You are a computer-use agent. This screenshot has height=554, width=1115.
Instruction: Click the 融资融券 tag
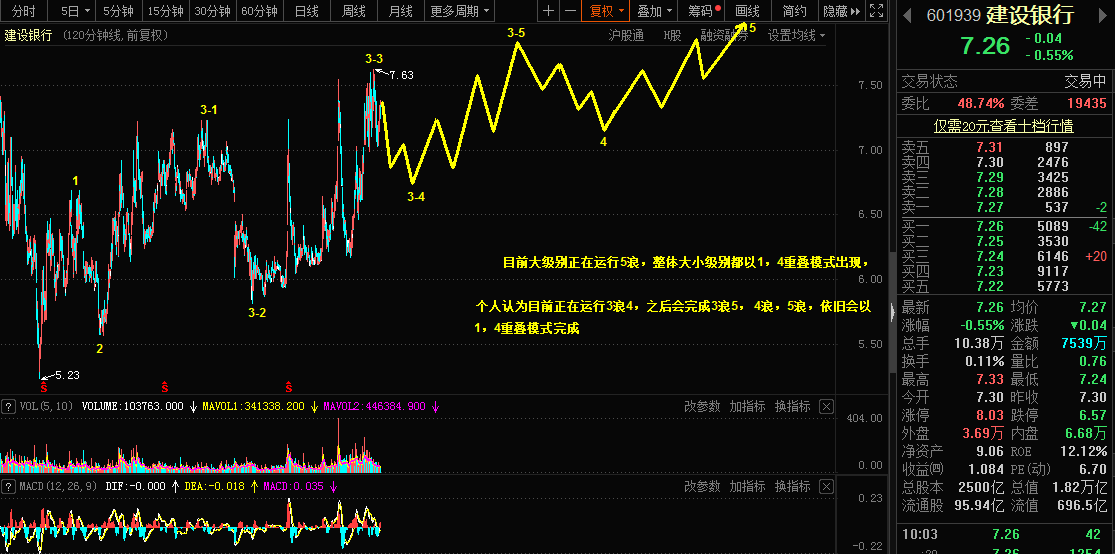tap(725, 36)
